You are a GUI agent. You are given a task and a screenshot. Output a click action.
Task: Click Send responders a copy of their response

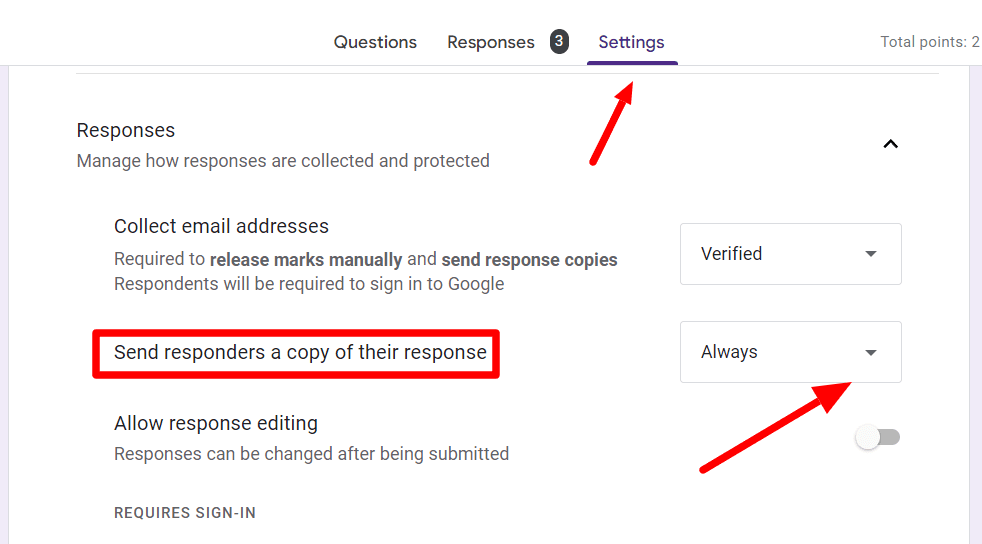pyautogui.click(x=300, y=352)
